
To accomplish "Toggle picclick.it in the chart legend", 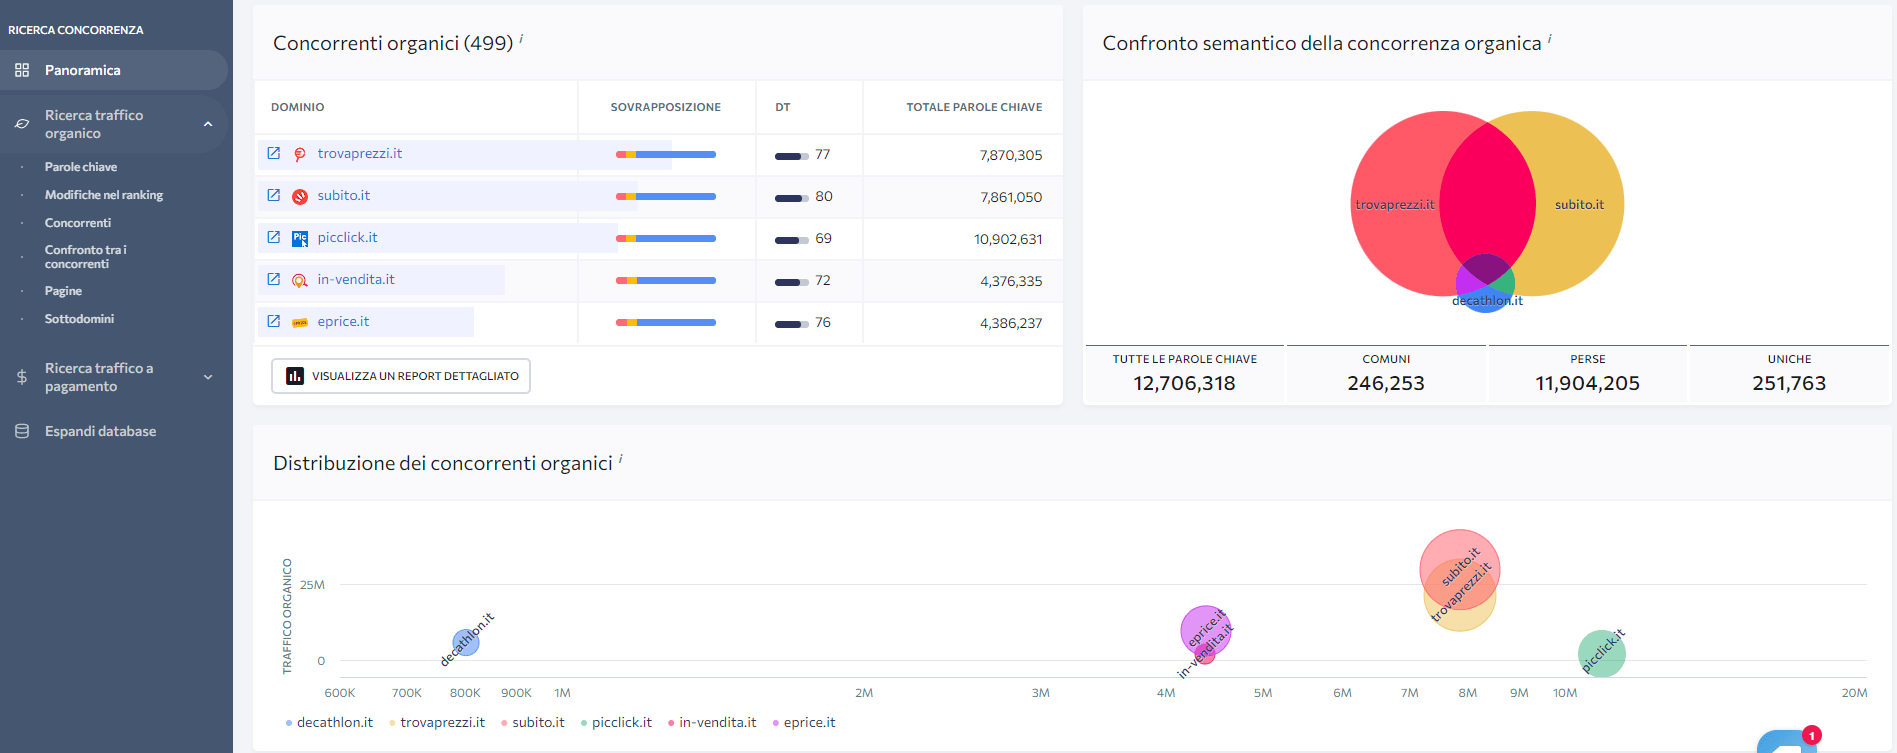I will click(x=616, y=722).
